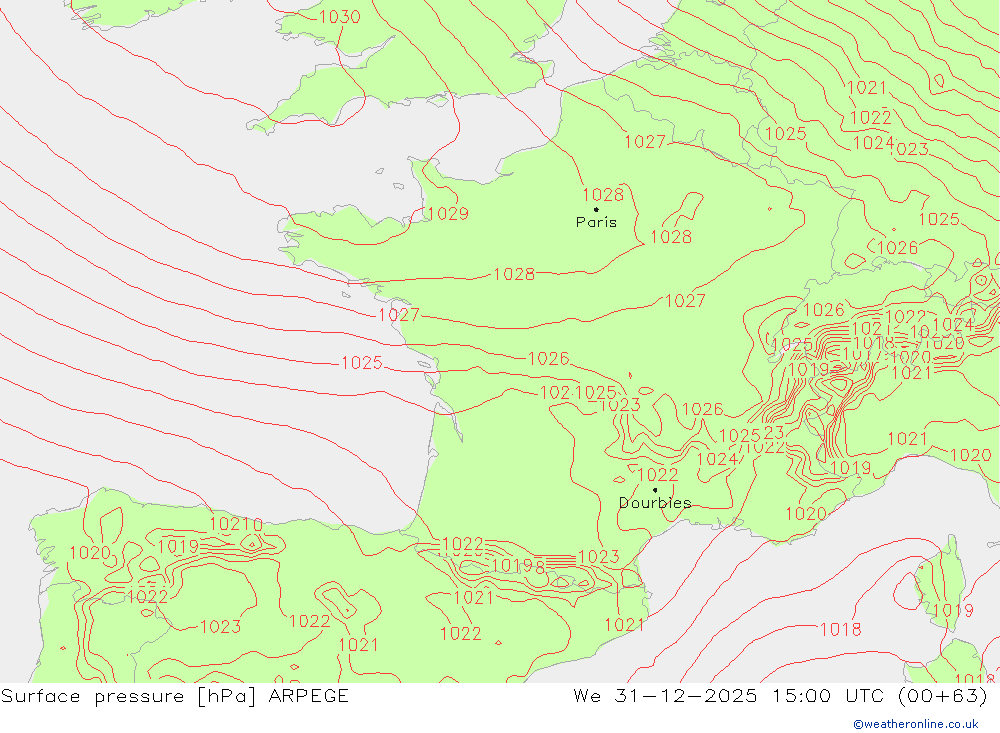Click the 1019 label near Corsica
The image size is (1000, 733).
pos(953,611)
